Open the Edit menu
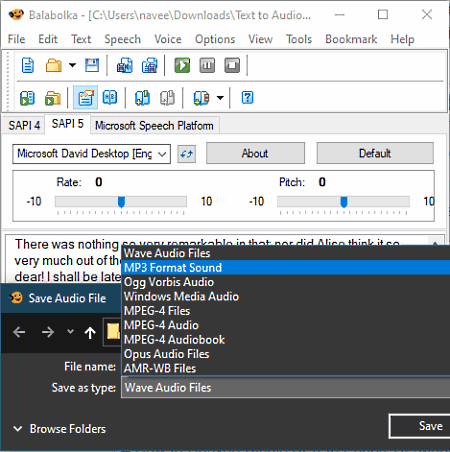The image size is (450, 452). (x=48, y=39)
